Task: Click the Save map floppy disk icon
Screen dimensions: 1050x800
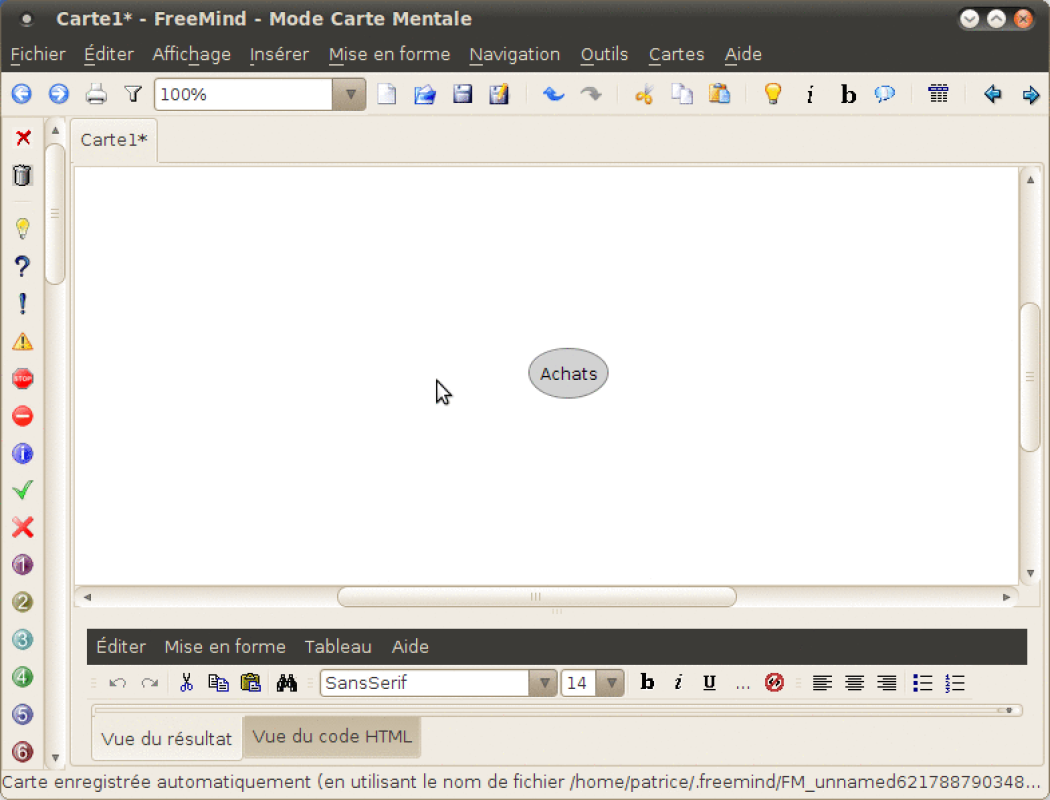Action: click(462, 95)
